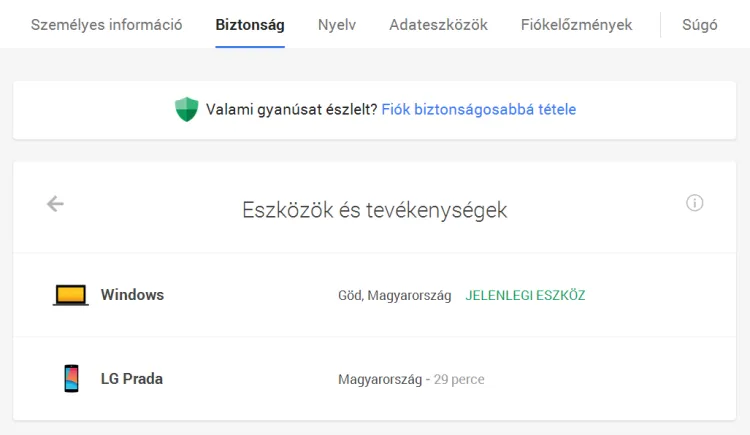
Task: Click the green security shield icon
Action: click(186, 109)
